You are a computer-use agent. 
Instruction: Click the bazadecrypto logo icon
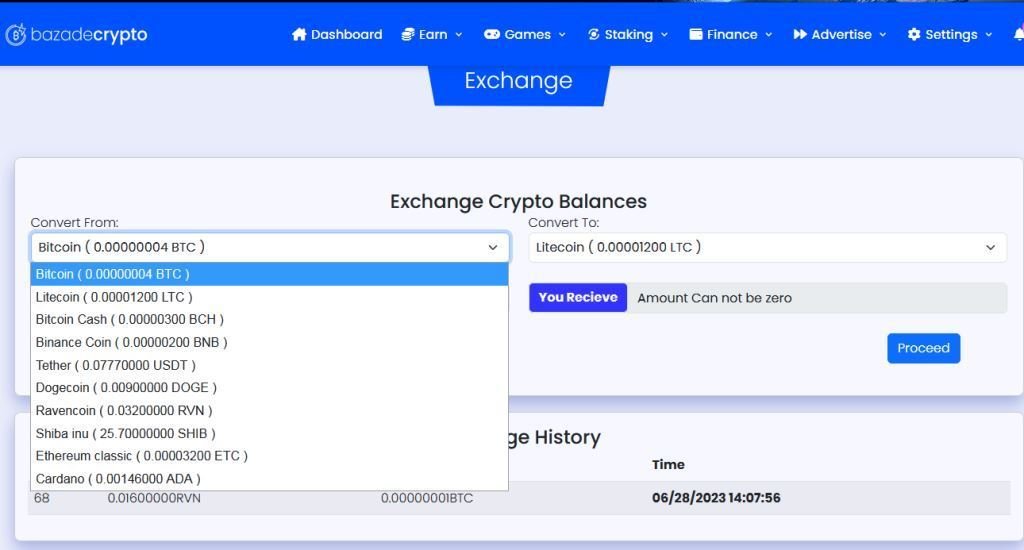click(x=16, y=35)
